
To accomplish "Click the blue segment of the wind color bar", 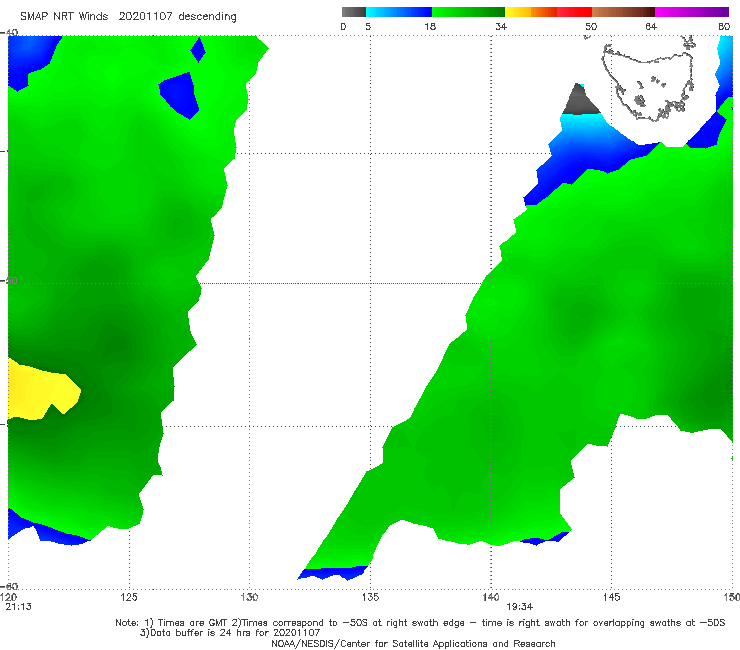I will (x=399, y=12).
